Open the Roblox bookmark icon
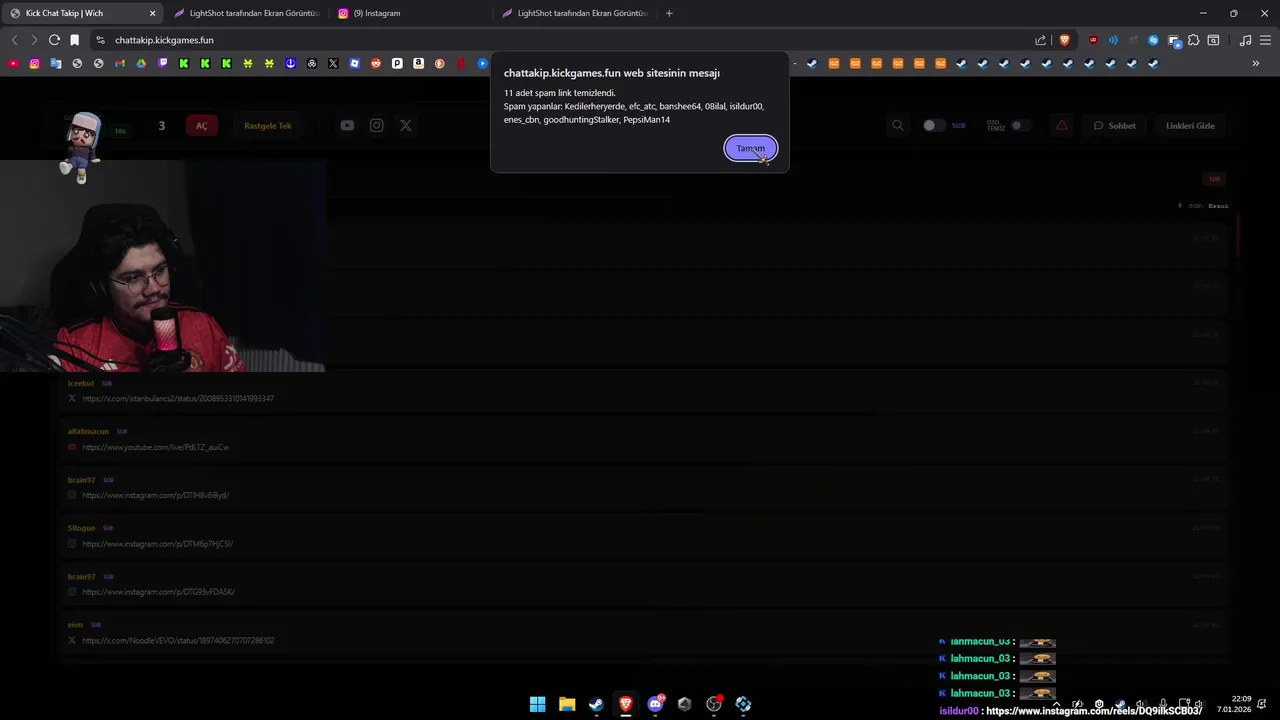1280x720 pixels. click(x=354, y=63)
